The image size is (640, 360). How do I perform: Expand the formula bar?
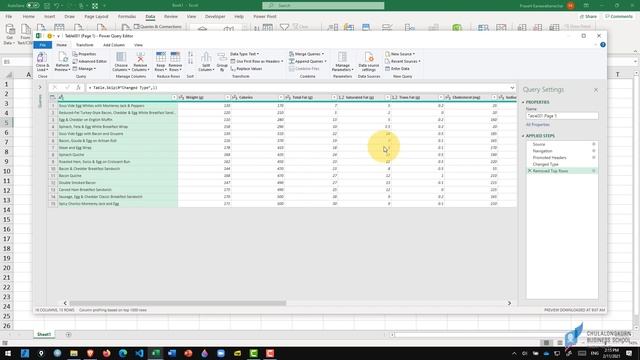[x=512, y=87]
